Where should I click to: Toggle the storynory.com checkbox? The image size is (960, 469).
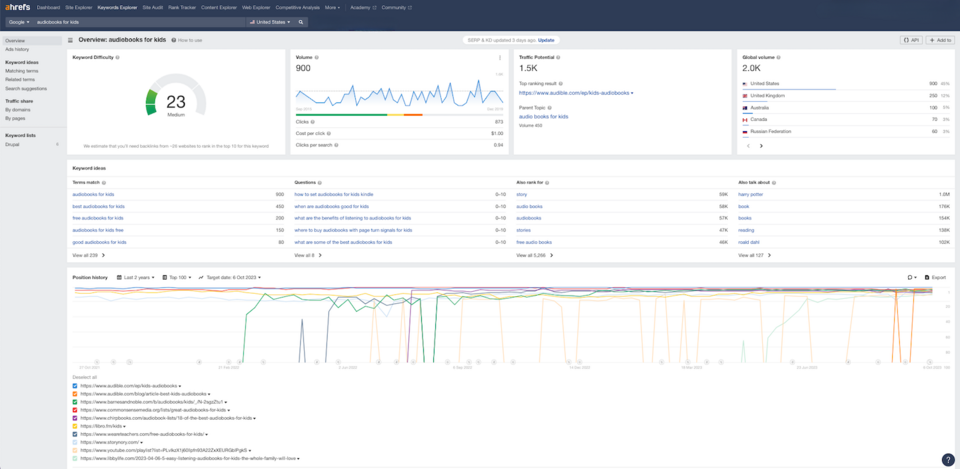pyautogui.click(x=75, y=441)
